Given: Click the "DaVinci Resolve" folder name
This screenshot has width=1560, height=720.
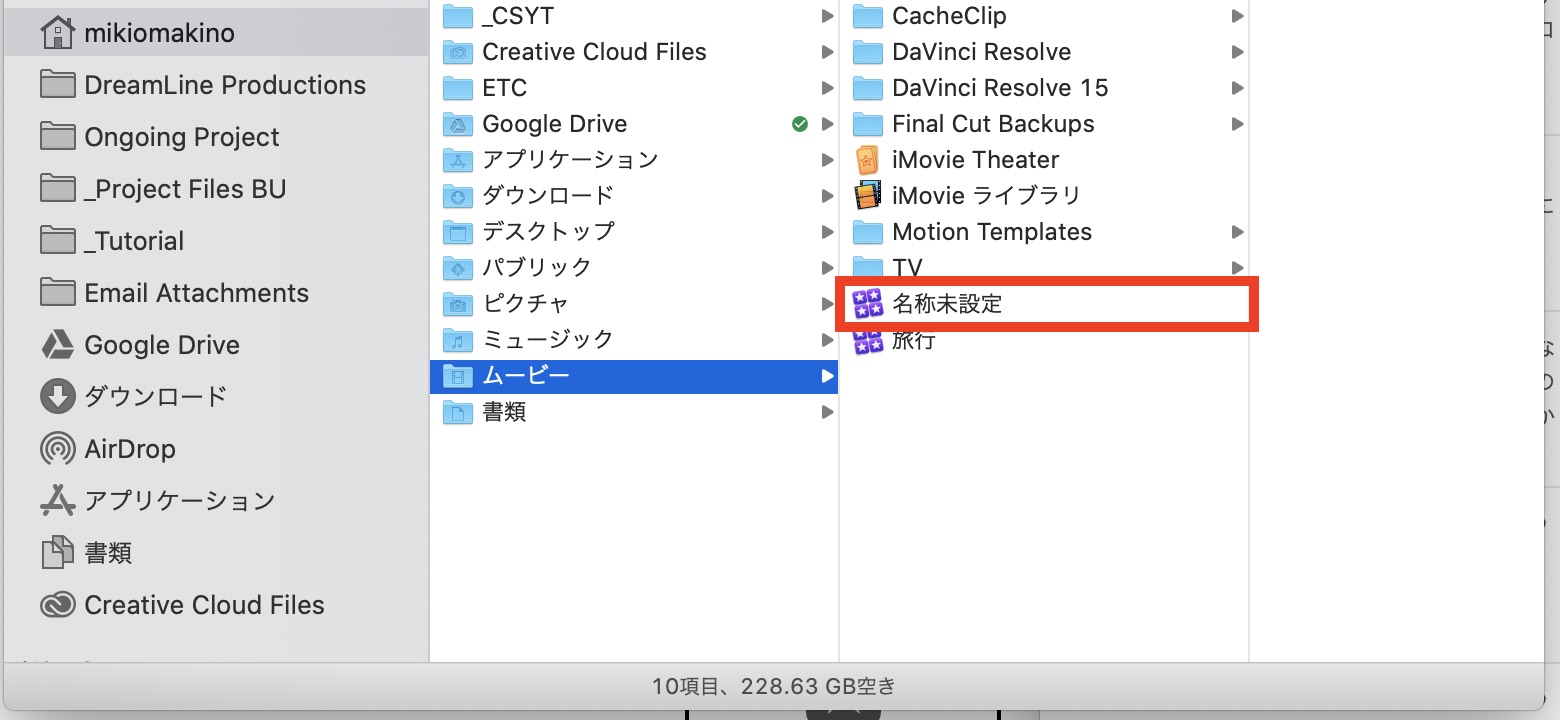Looking at the screenshot, I should 981,52.
